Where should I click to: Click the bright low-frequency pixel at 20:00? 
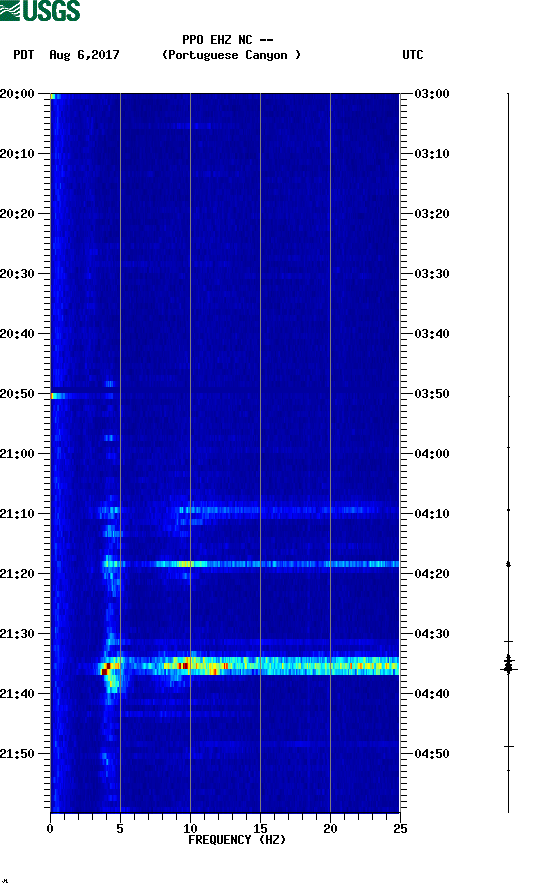coord(53,96)
